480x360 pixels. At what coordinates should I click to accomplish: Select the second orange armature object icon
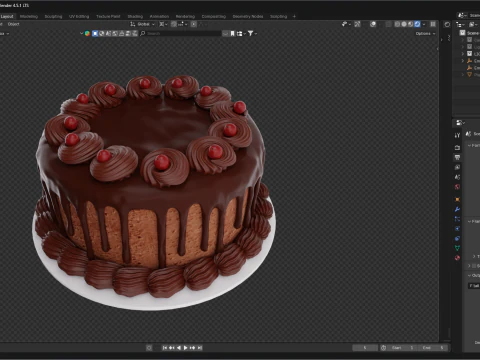tap(469, 68)
